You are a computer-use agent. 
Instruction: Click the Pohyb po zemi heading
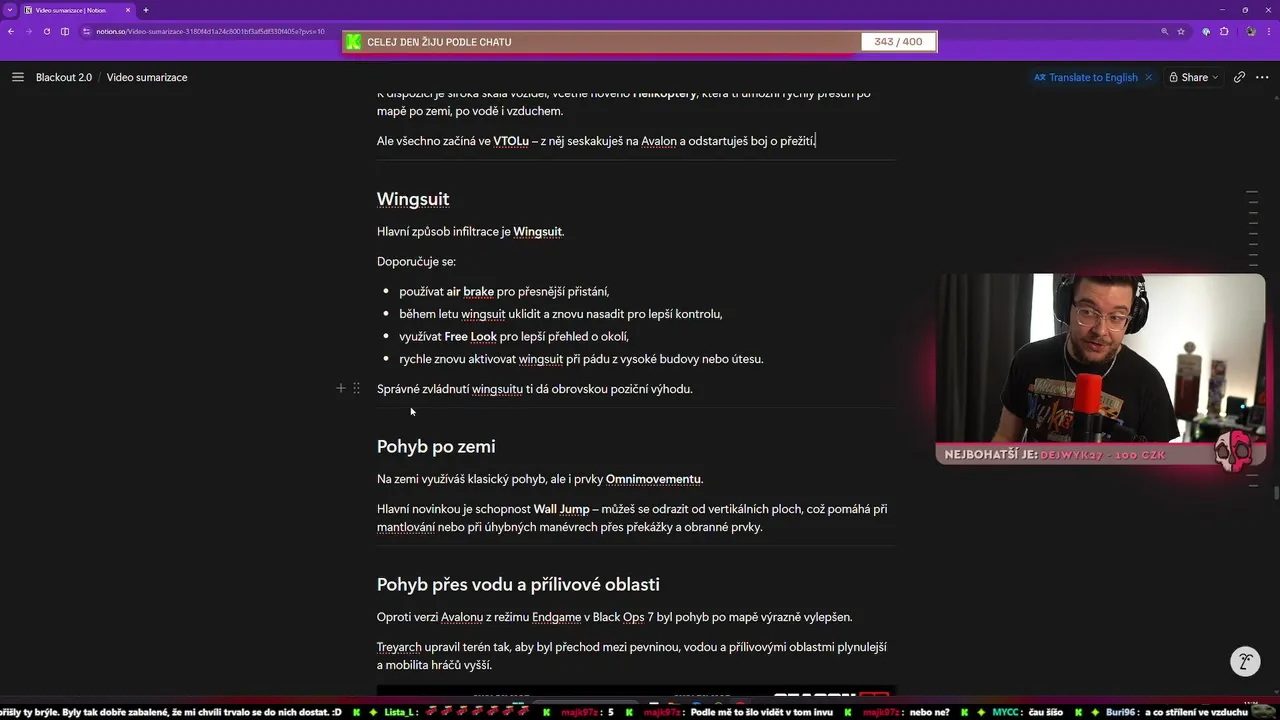point(436,446)
